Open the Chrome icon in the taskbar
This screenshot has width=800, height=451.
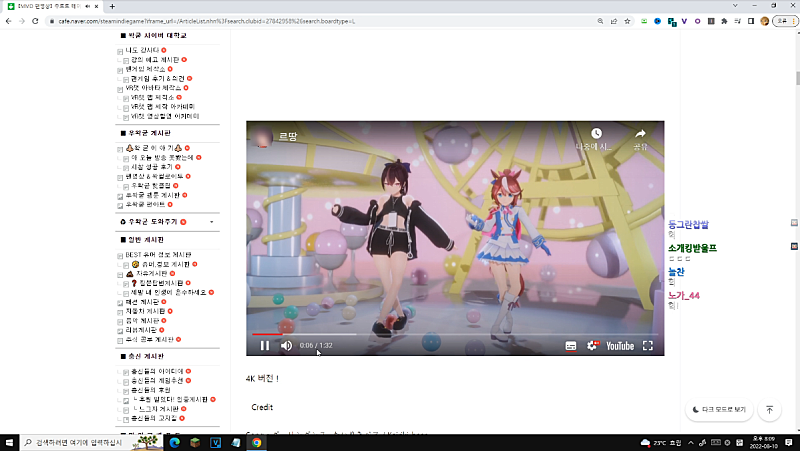[256, 442]
